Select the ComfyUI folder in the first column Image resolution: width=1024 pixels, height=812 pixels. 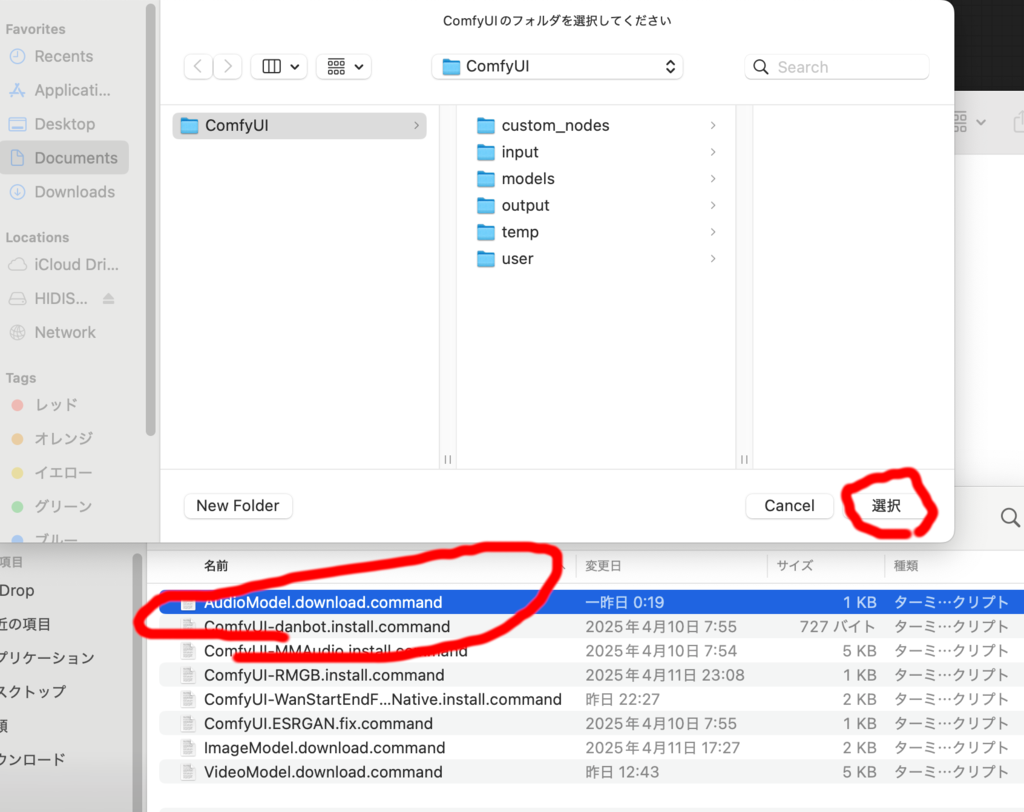coord(299,125)
